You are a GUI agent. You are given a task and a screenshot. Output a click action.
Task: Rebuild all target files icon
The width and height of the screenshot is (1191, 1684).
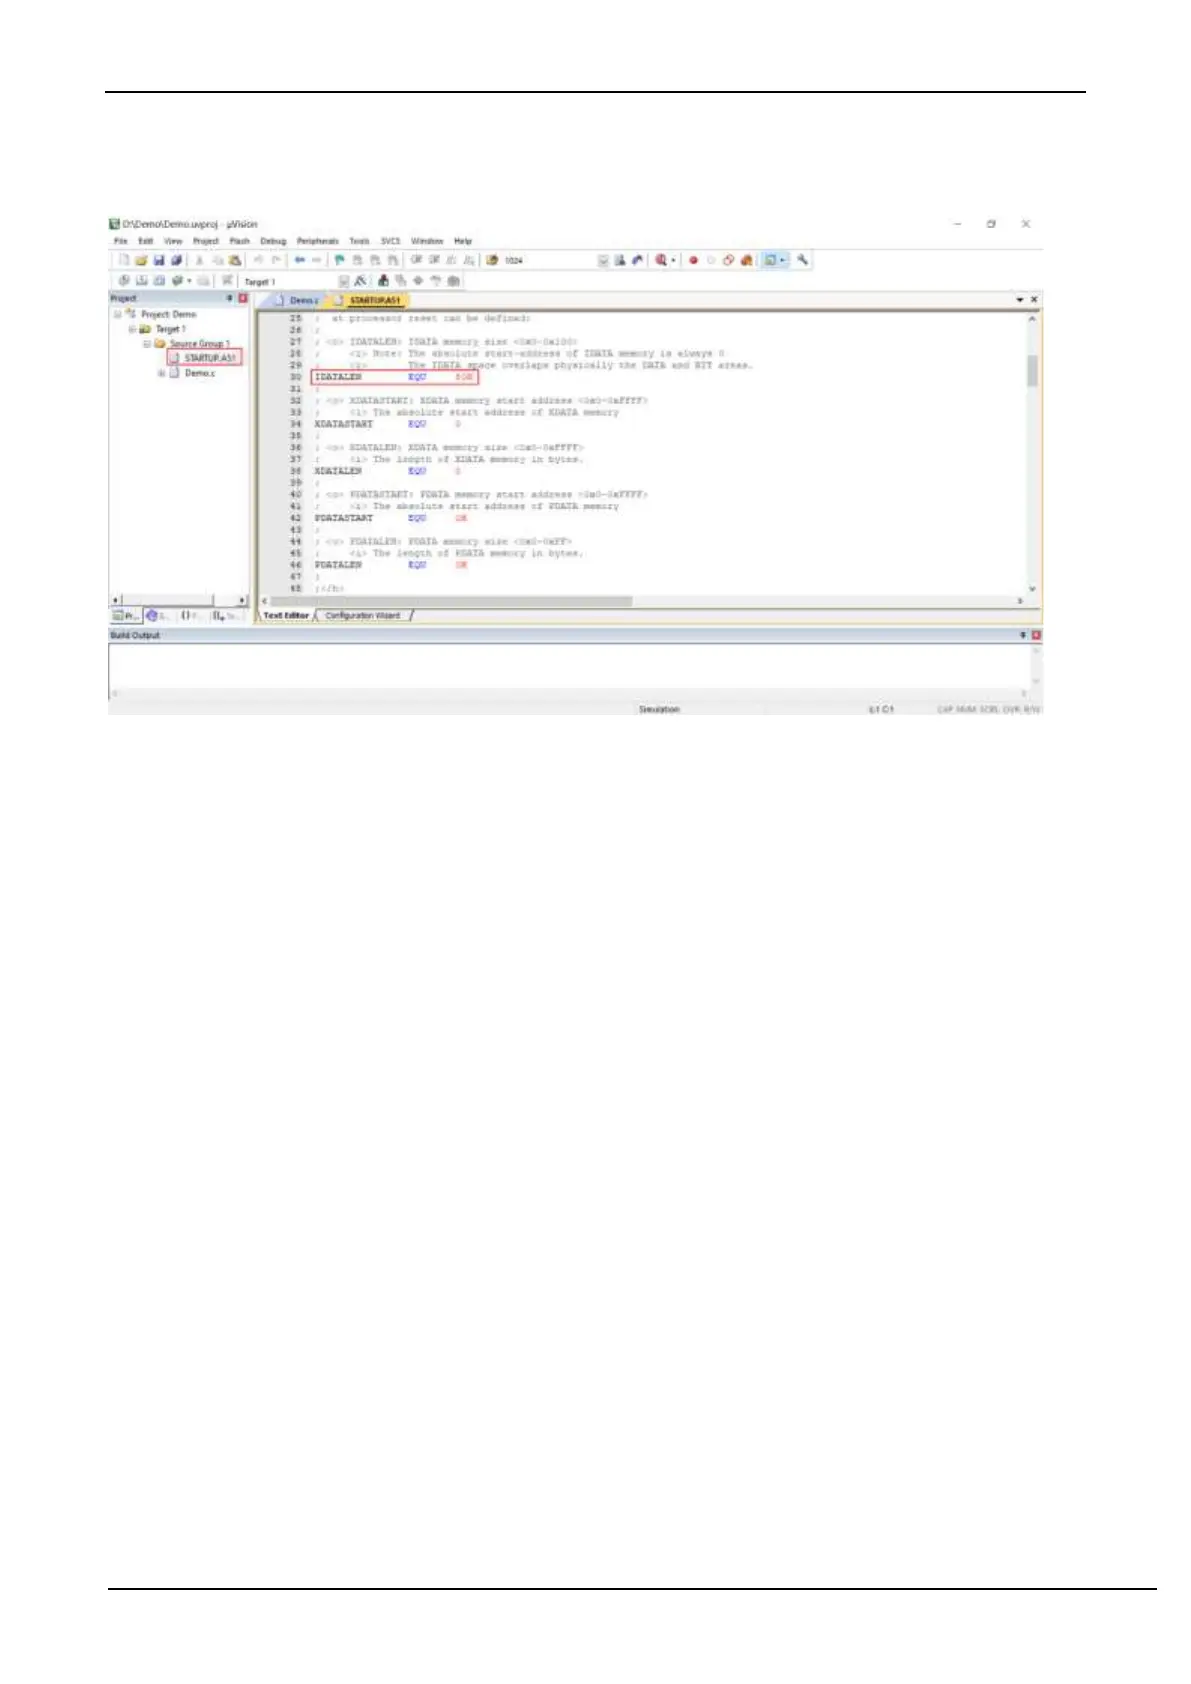coord(159,281)
